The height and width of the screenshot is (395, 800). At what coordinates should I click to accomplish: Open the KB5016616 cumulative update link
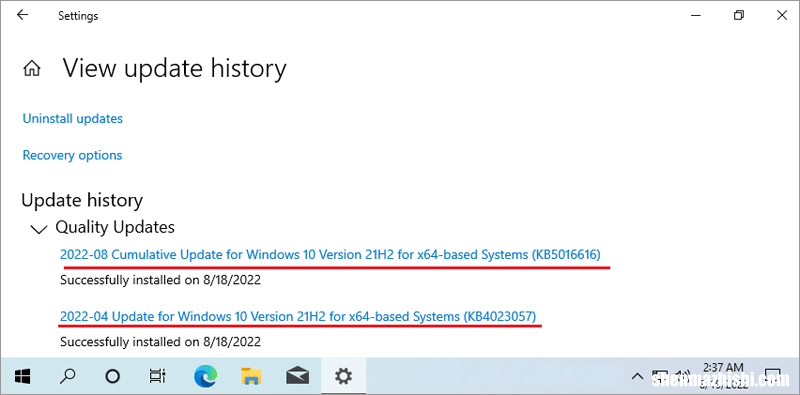[x=330, y=254]
